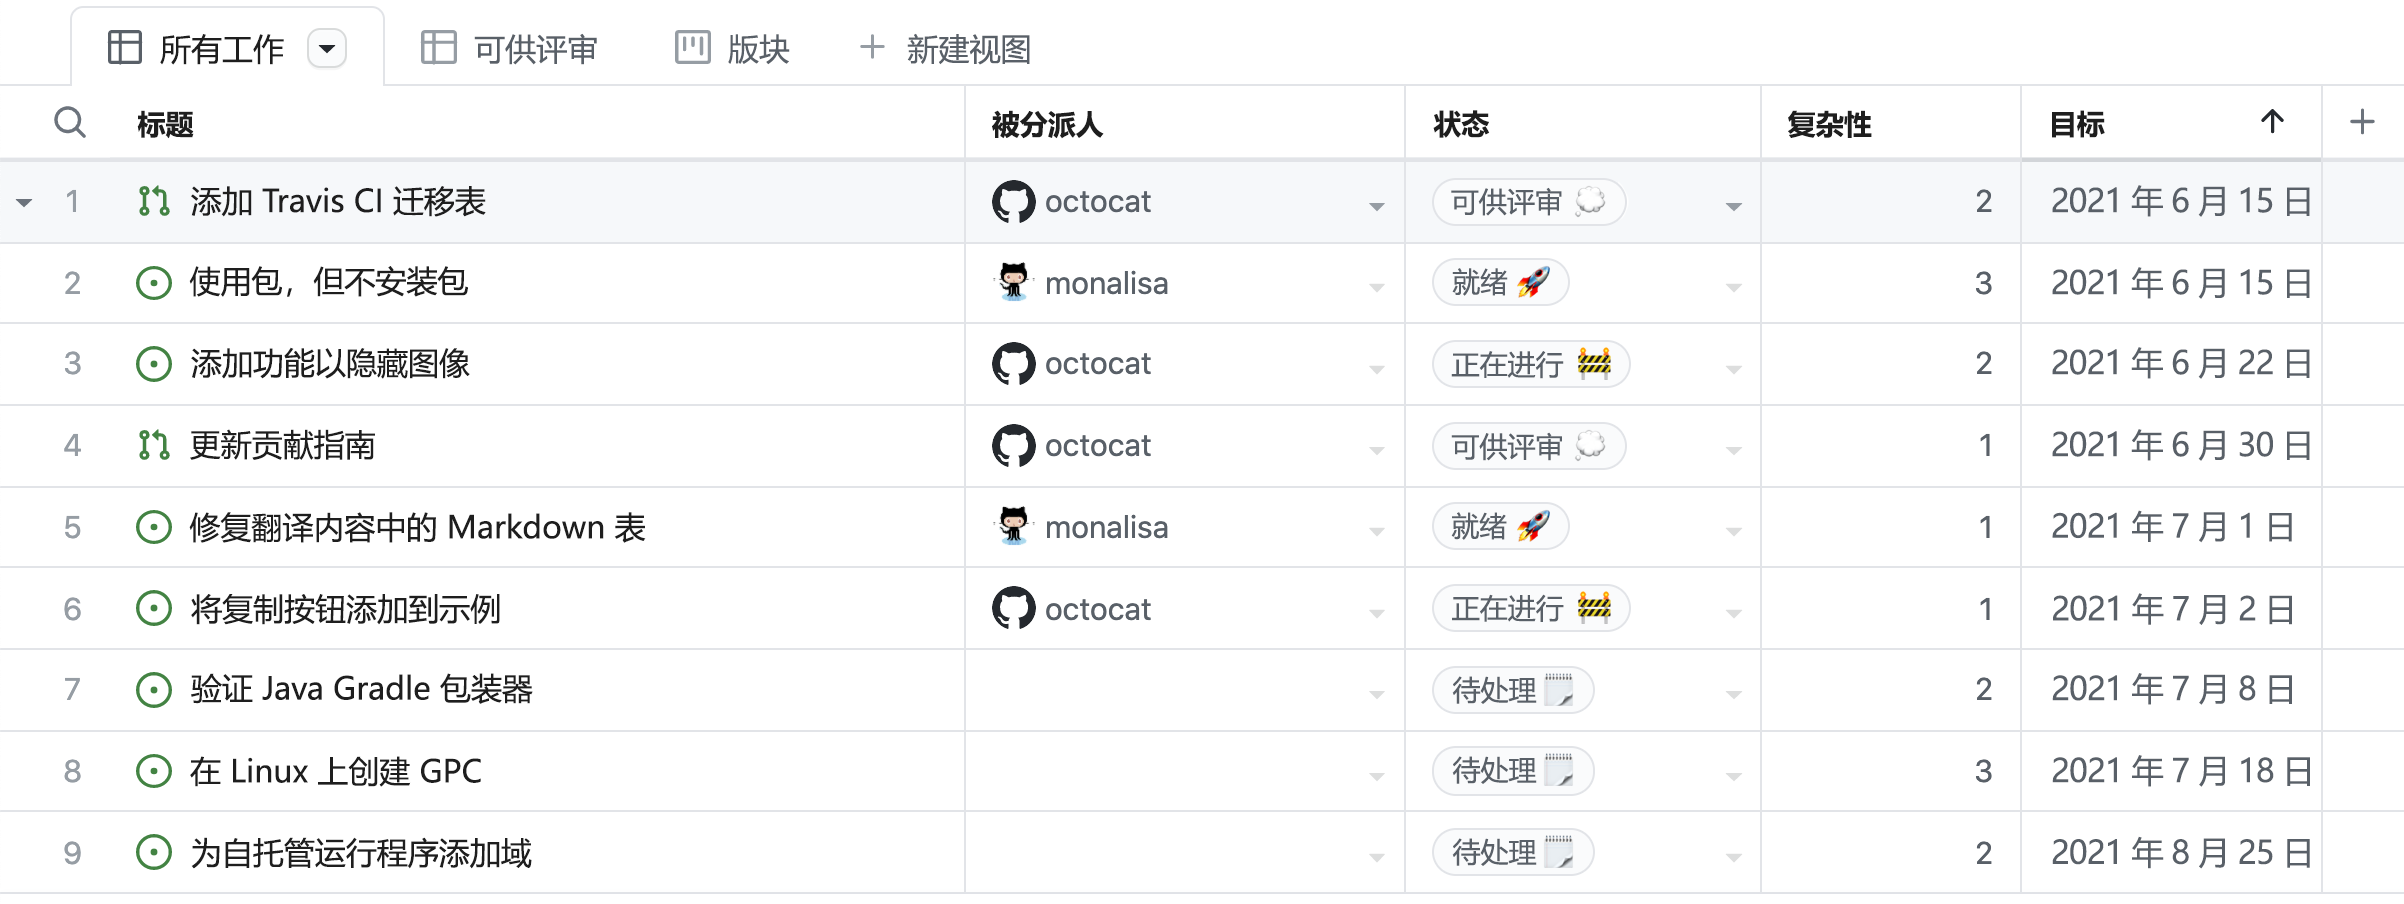Click the 就绪 🚀 status badge on row 2
Screen dimensions: 2404x904
[1501, 282]
